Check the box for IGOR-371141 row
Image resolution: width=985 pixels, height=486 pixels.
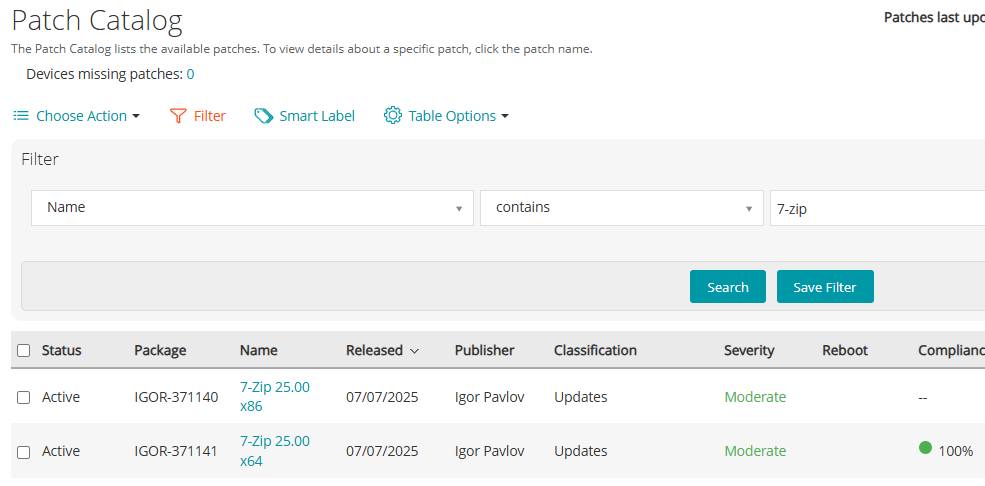[24, 451]
